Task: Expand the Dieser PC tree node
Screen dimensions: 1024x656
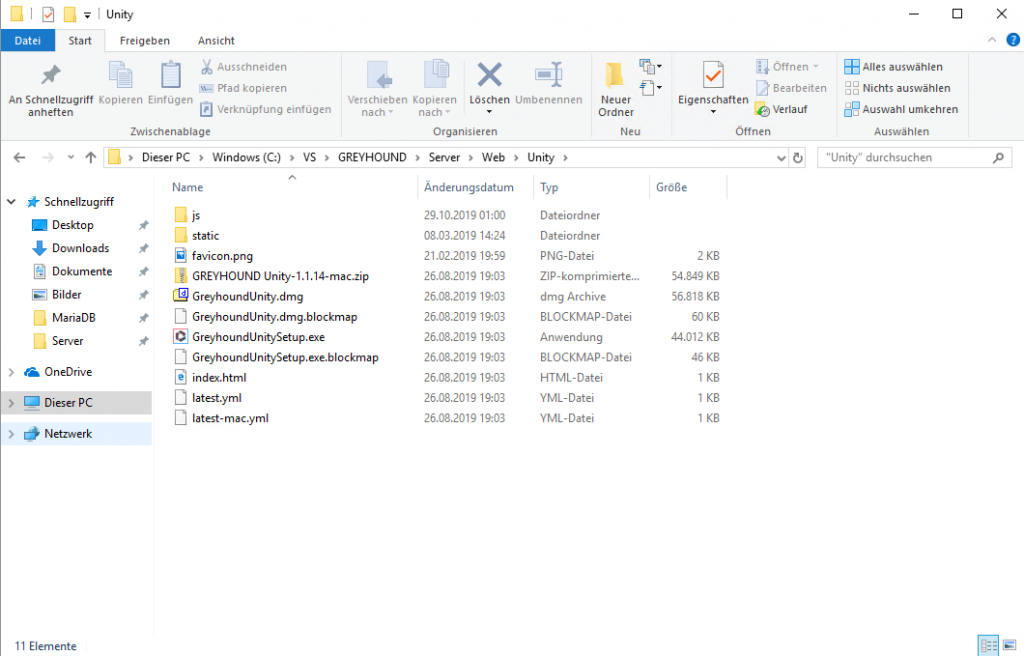Action: 11,403
